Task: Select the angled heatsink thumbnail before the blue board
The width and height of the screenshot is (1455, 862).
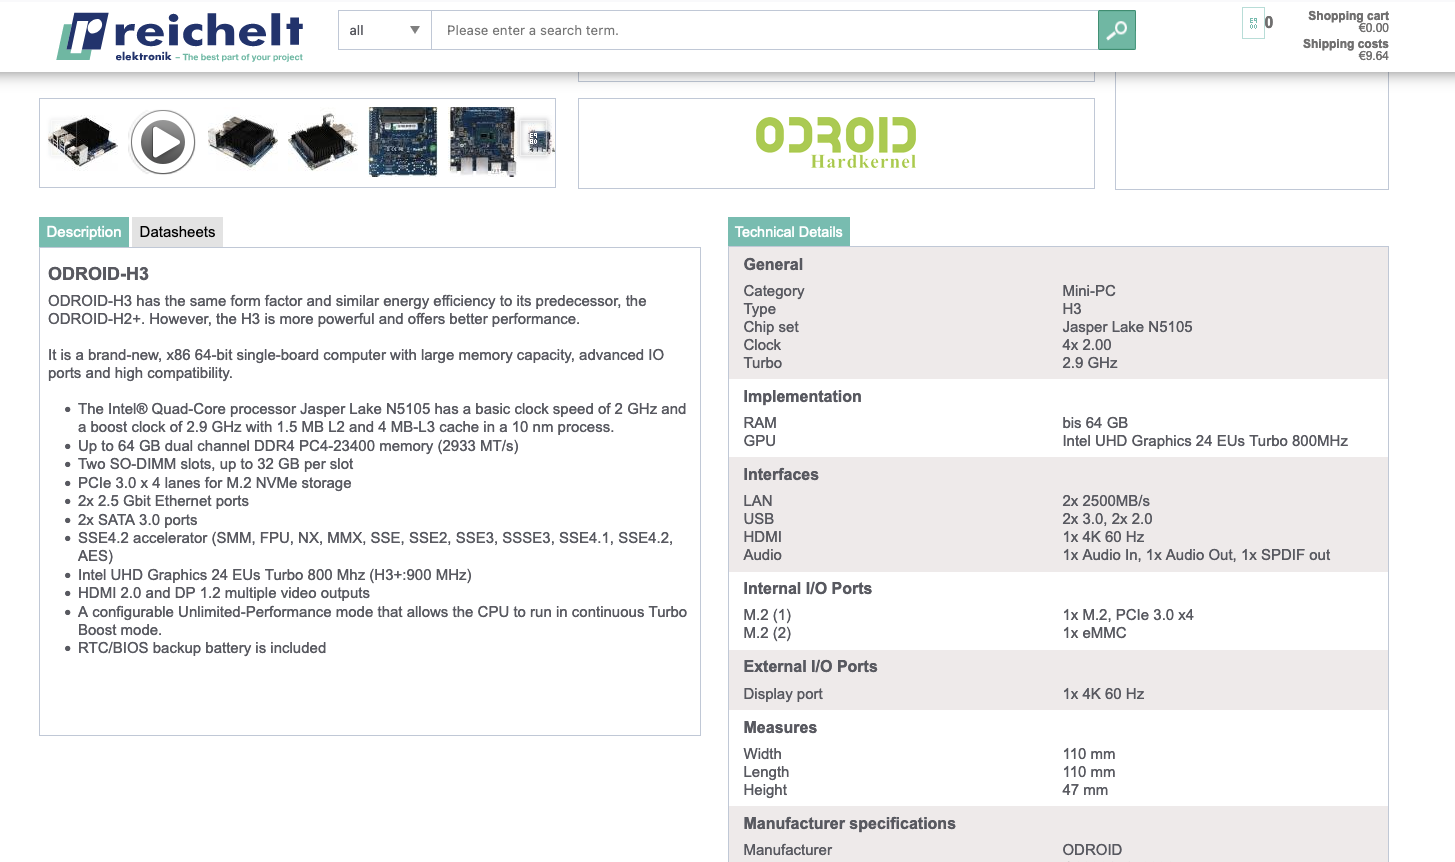Action: 323,141
